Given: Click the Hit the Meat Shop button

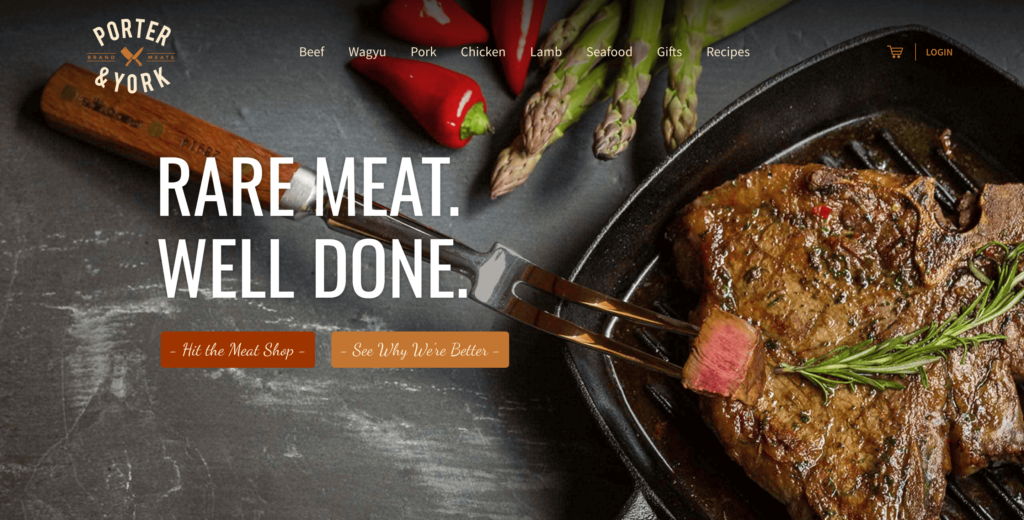Looking at the screenshot, I should pos(238,349).
